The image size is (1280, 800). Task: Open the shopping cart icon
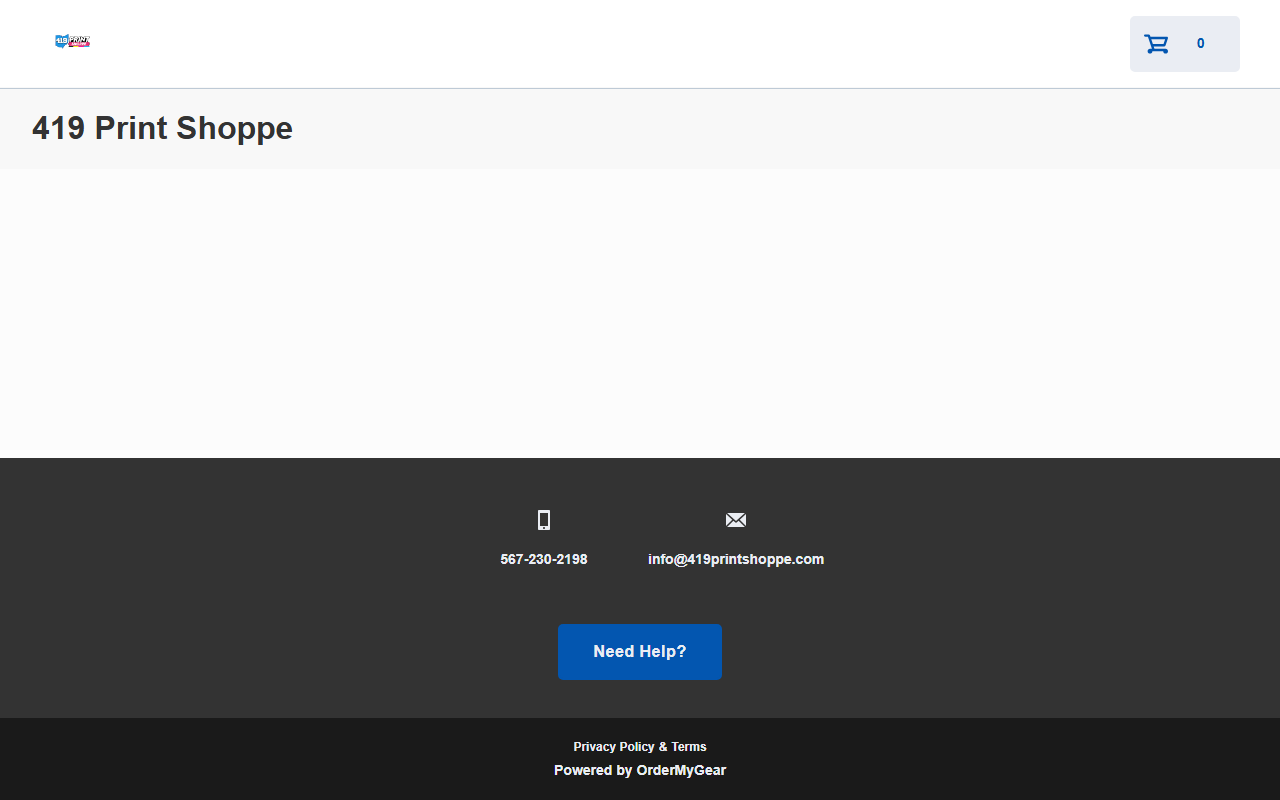pos(1157,44)
